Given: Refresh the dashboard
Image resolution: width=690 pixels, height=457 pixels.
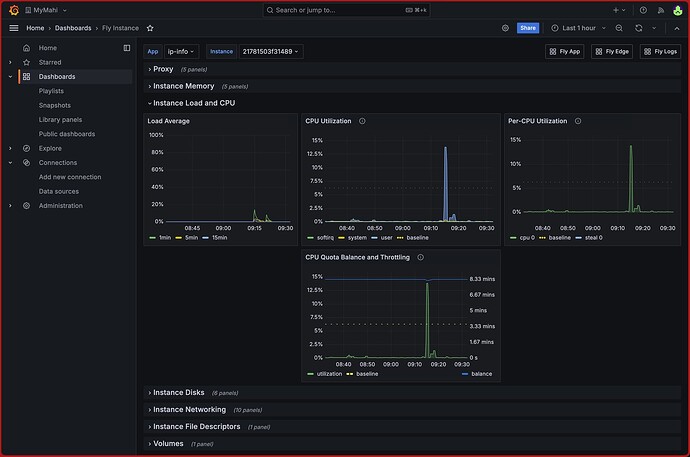Looking at the screenshot, I should click(x=638, y=28).
